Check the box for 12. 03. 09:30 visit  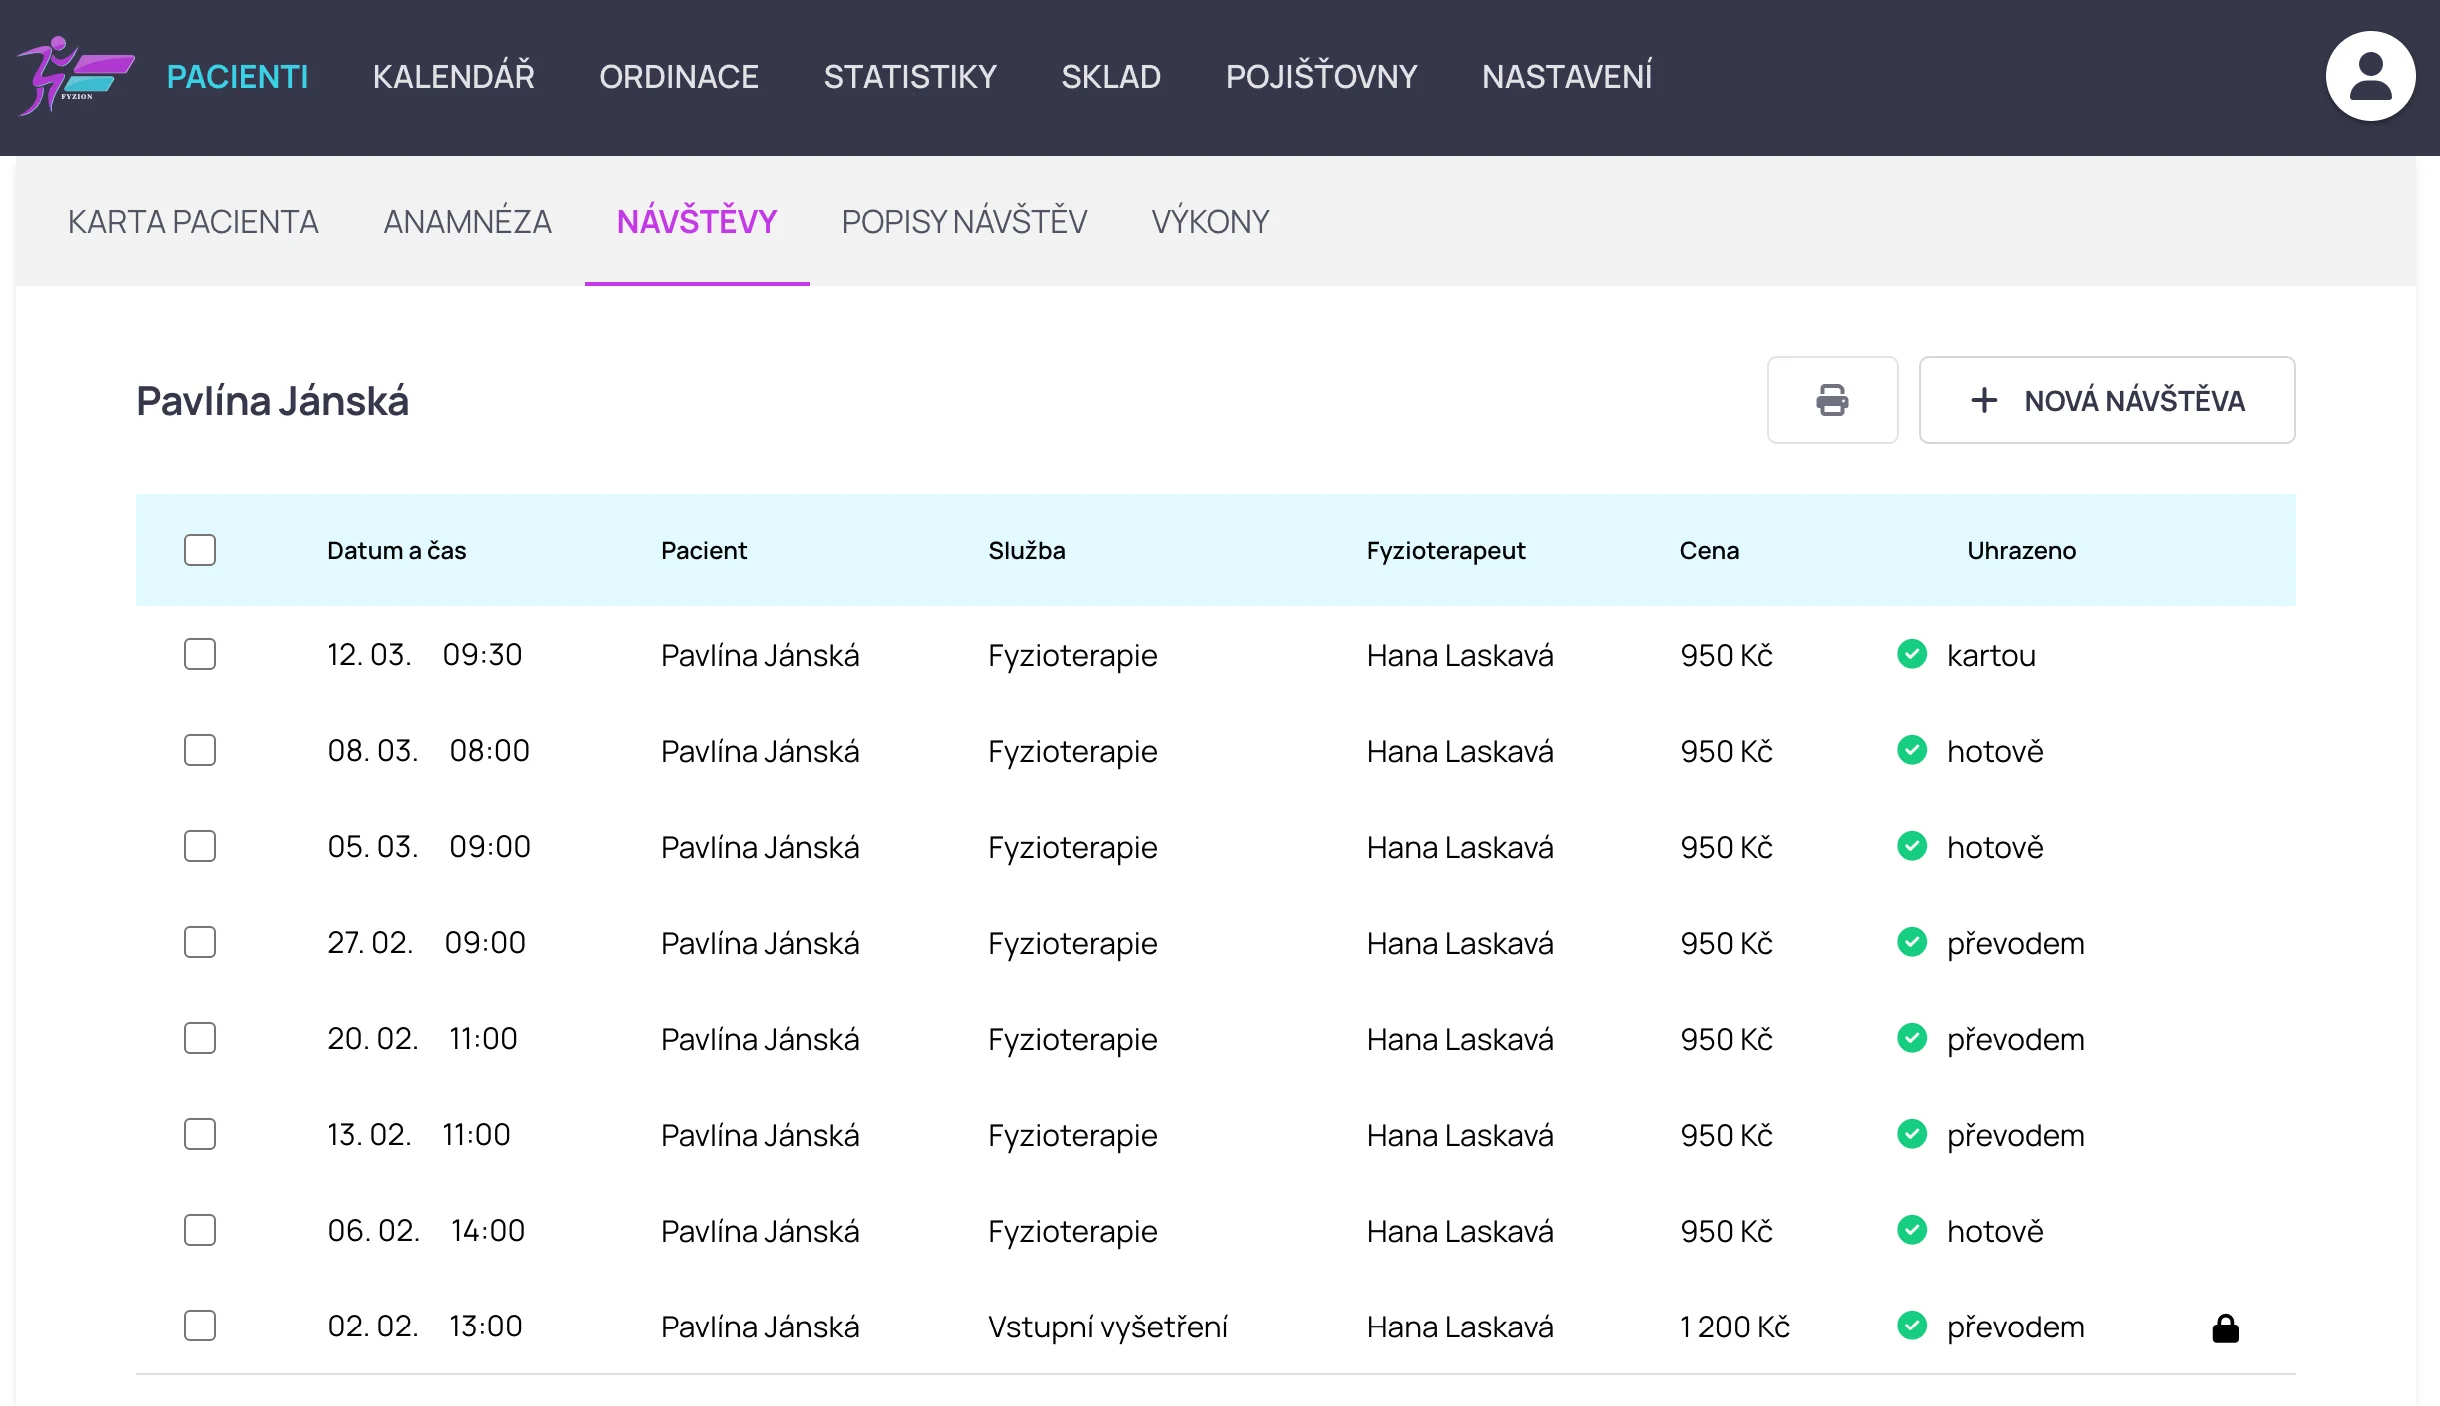click(x=200, y=654)
